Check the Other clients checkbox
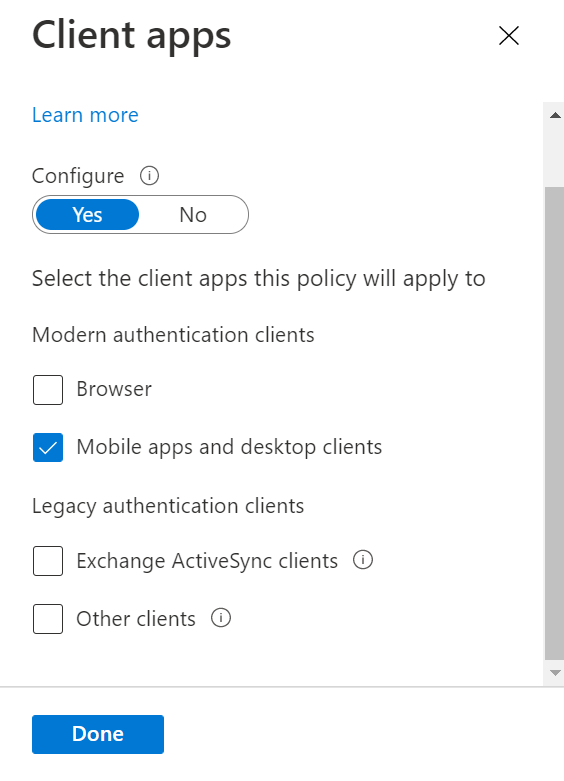564x781 pixels. pyautogui.click(x=48, y=619)
